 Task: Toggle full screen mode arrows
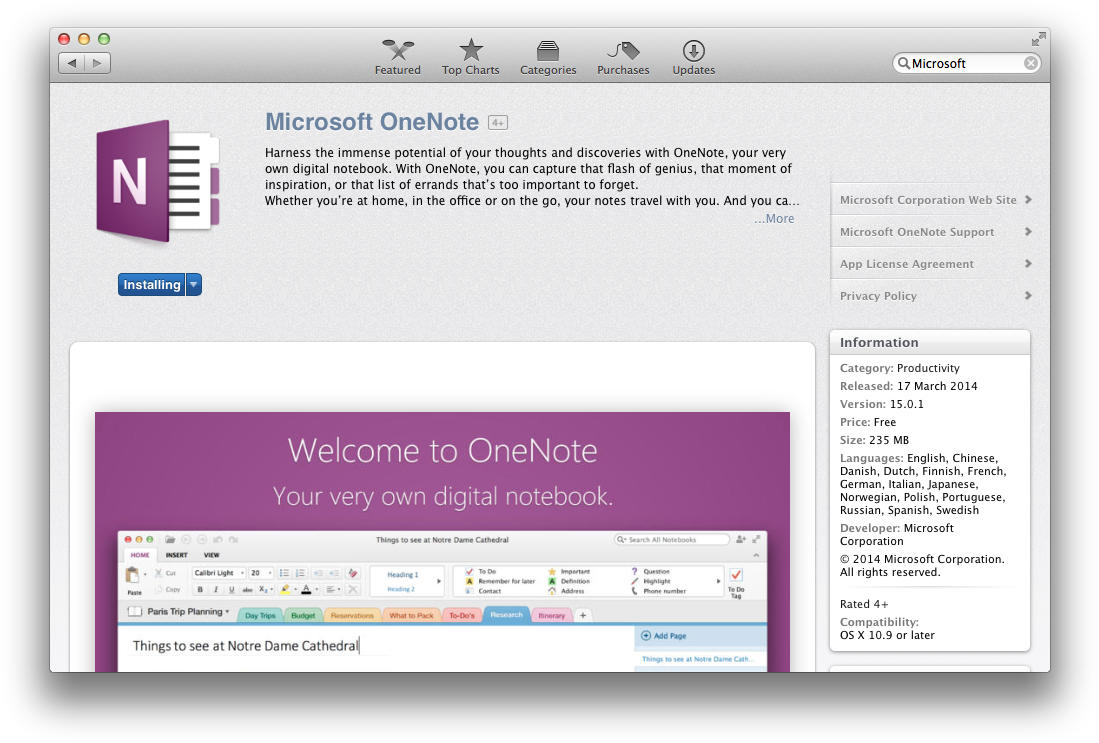click(1039, 39)
